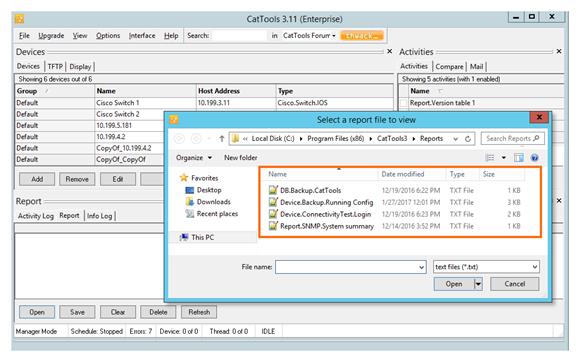The width and height of the screenshot is (580, 362).
Task: Cancel the report file dialog
Action: tap(515, 284)
